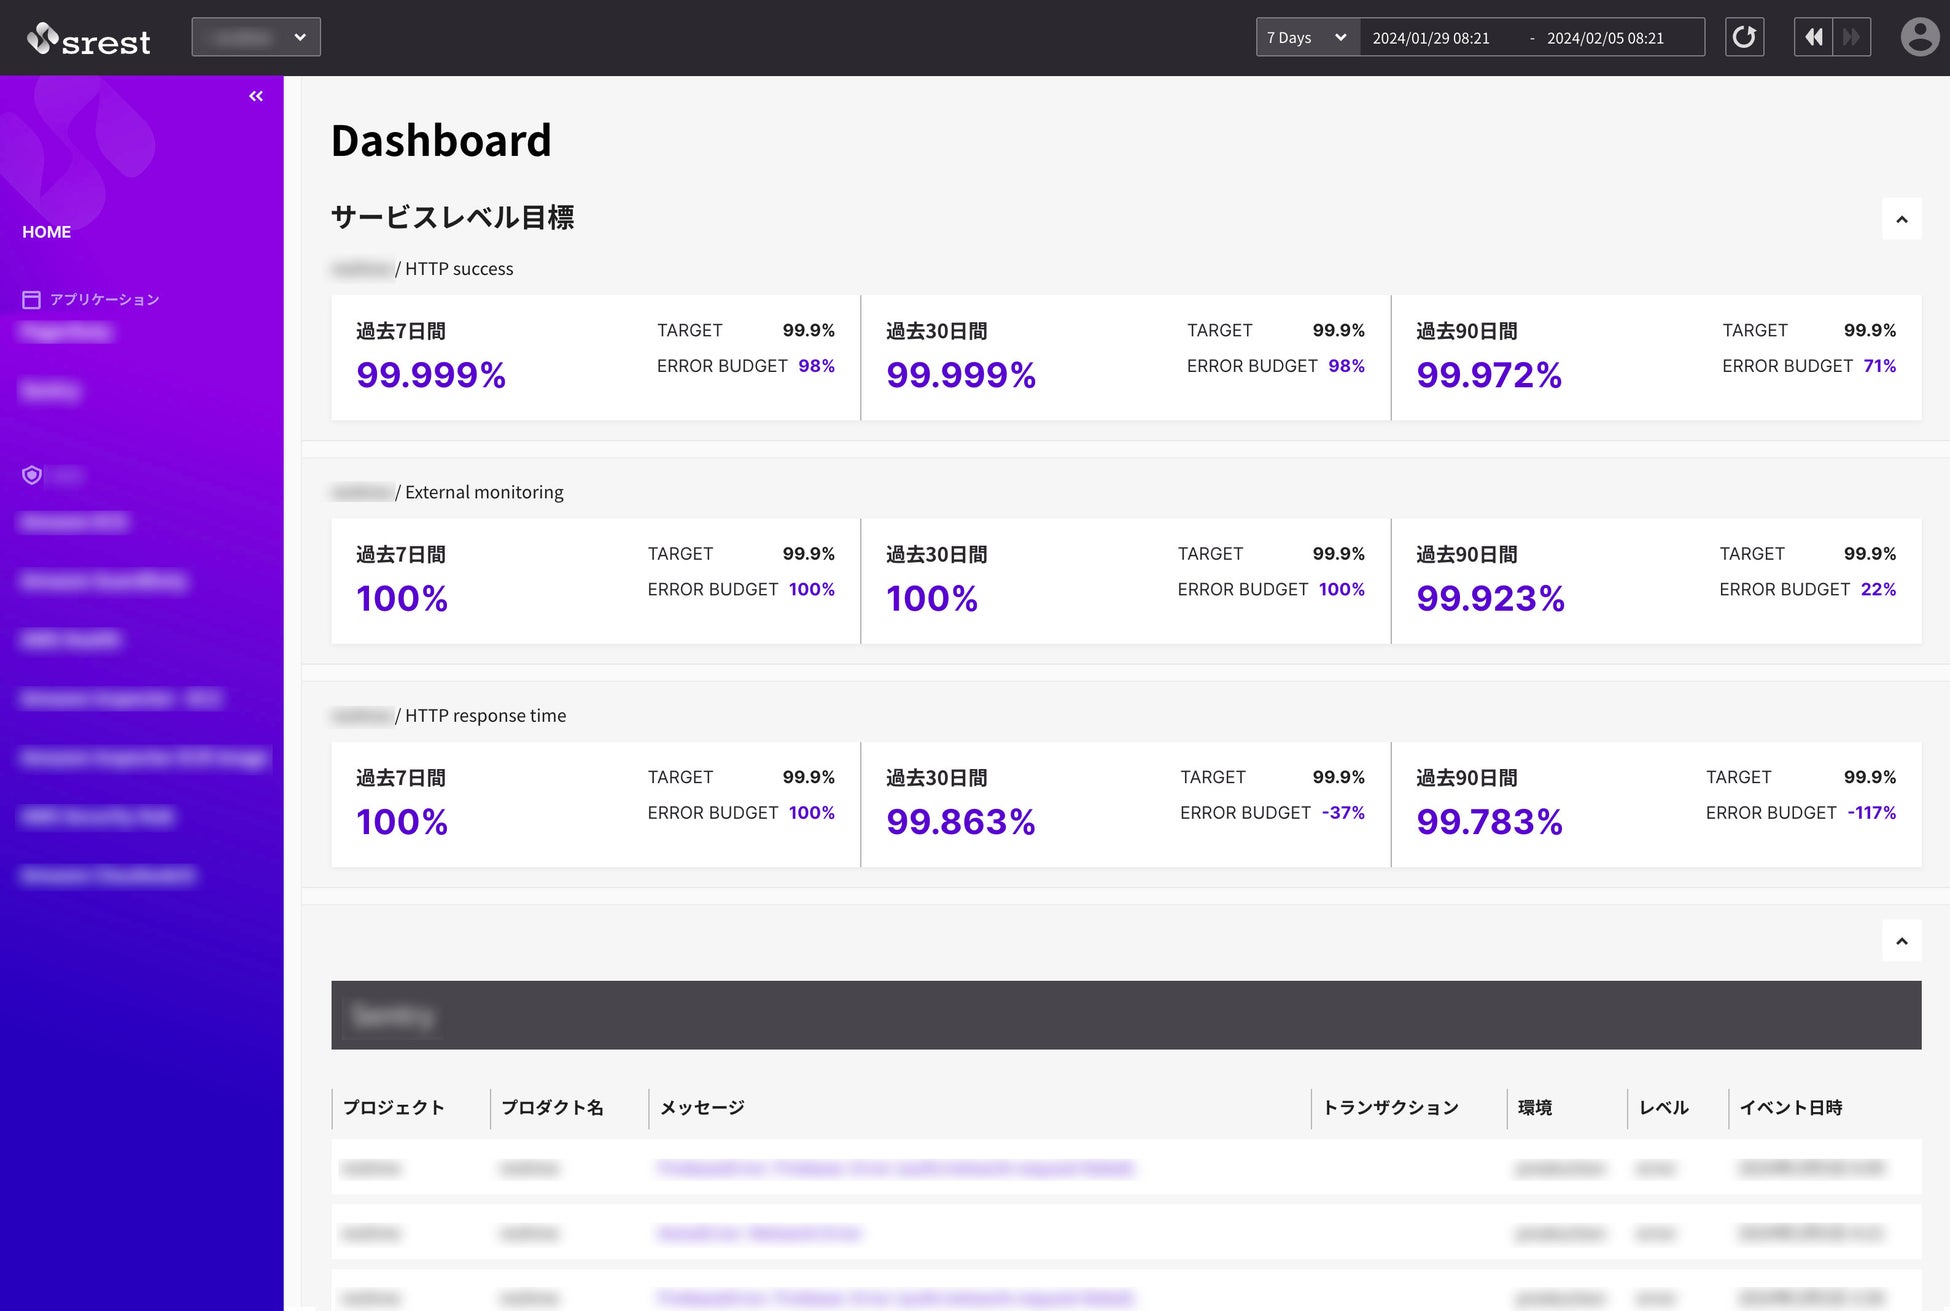Collapse the サービスレベル目標 section

1901,219
